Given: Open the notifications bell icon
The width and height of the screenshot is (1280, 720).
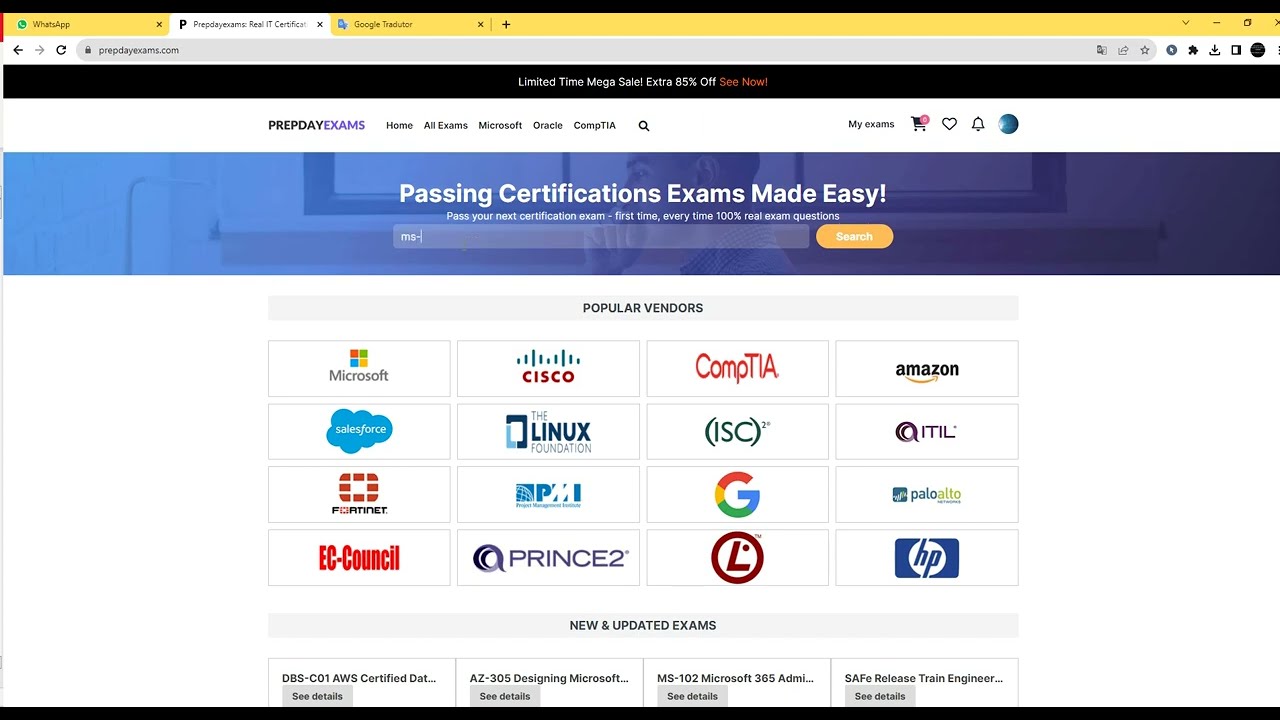Looking at the screenshot, I should pos(978,124).
